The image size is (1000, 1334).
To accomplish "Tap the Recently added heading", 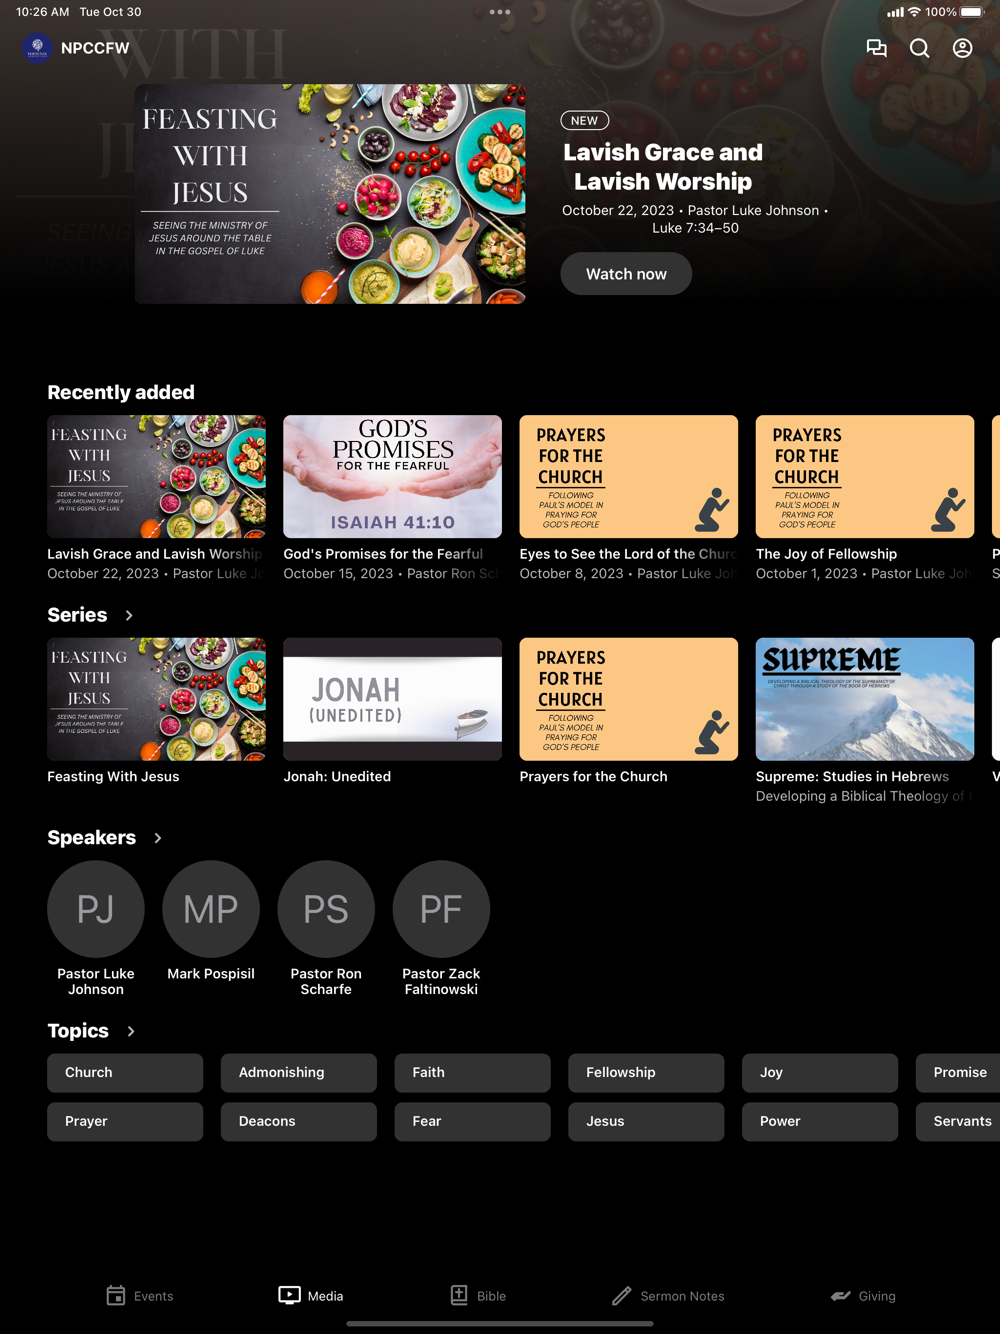I will [x=121, y=392].
